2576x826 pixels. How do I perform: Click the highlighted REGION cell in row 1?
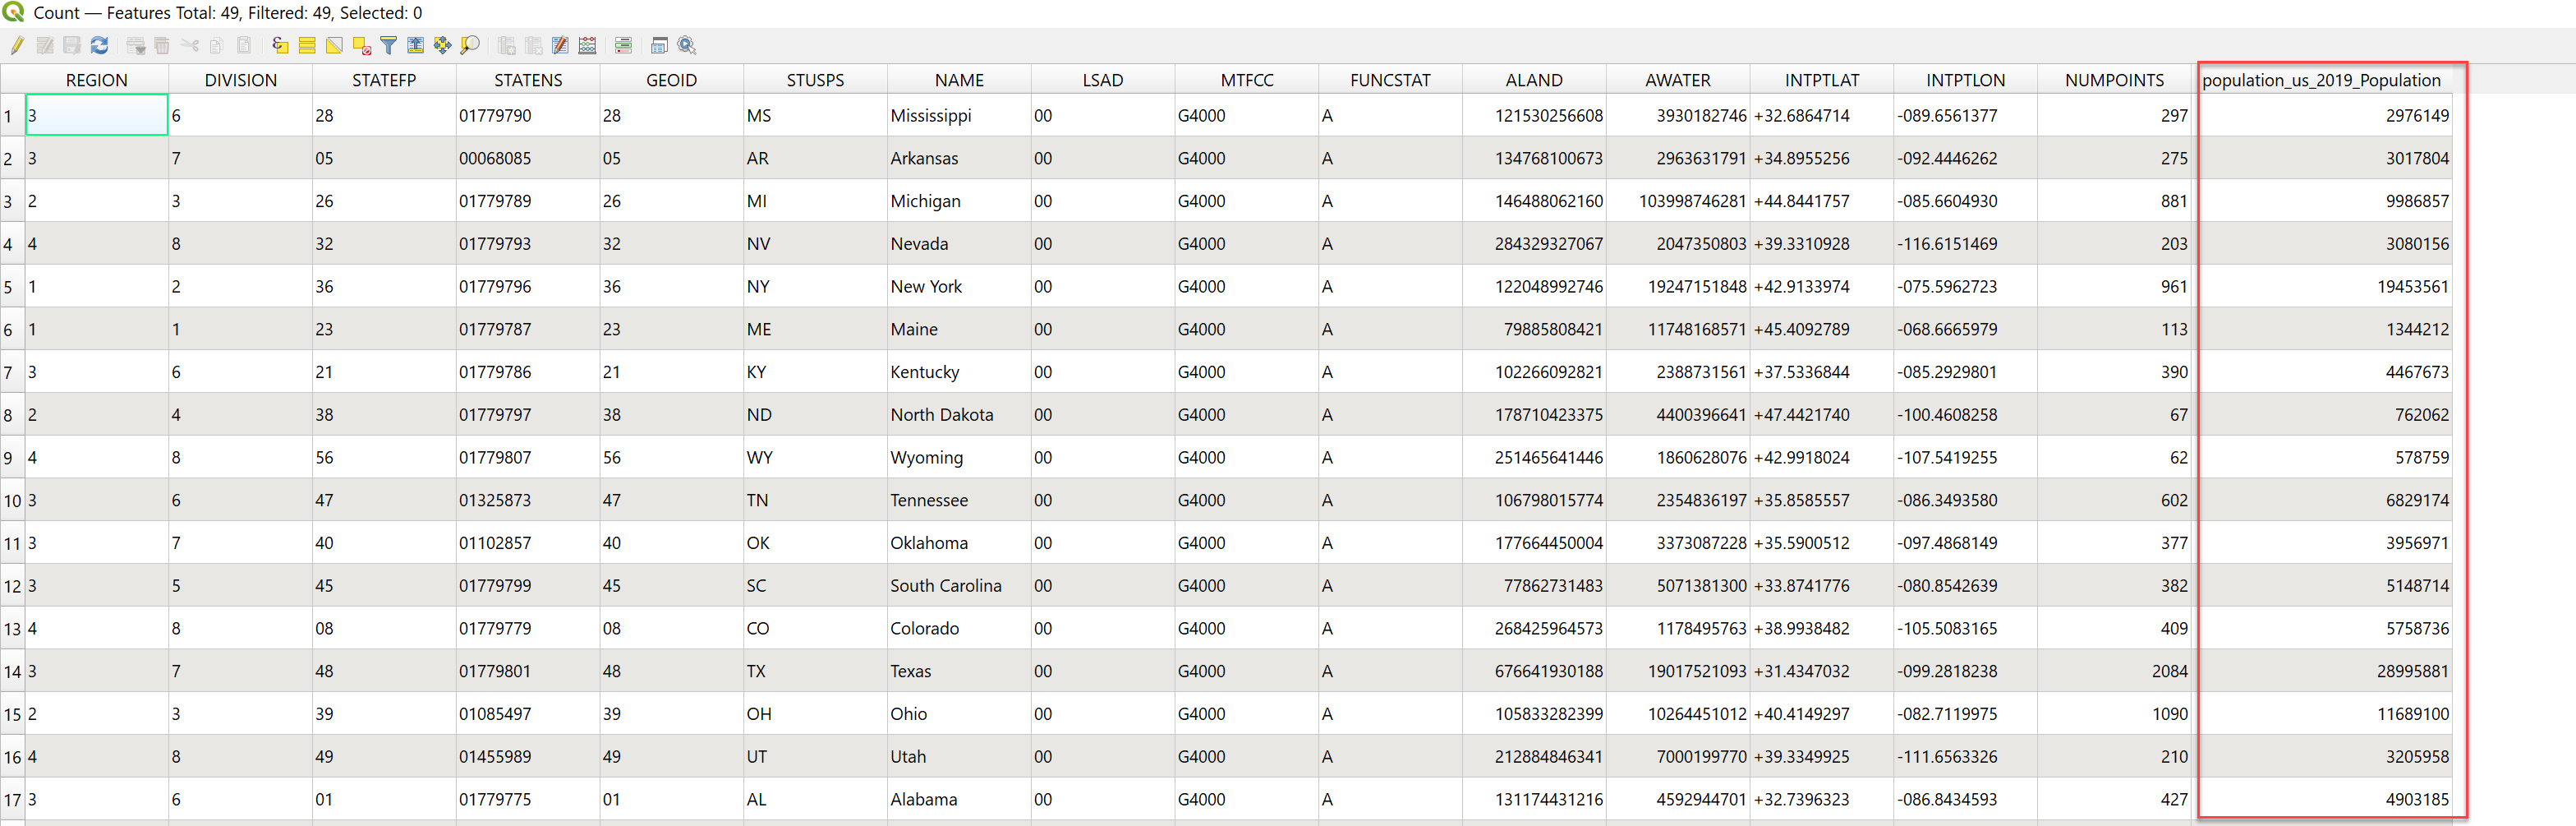coord(96,115)
